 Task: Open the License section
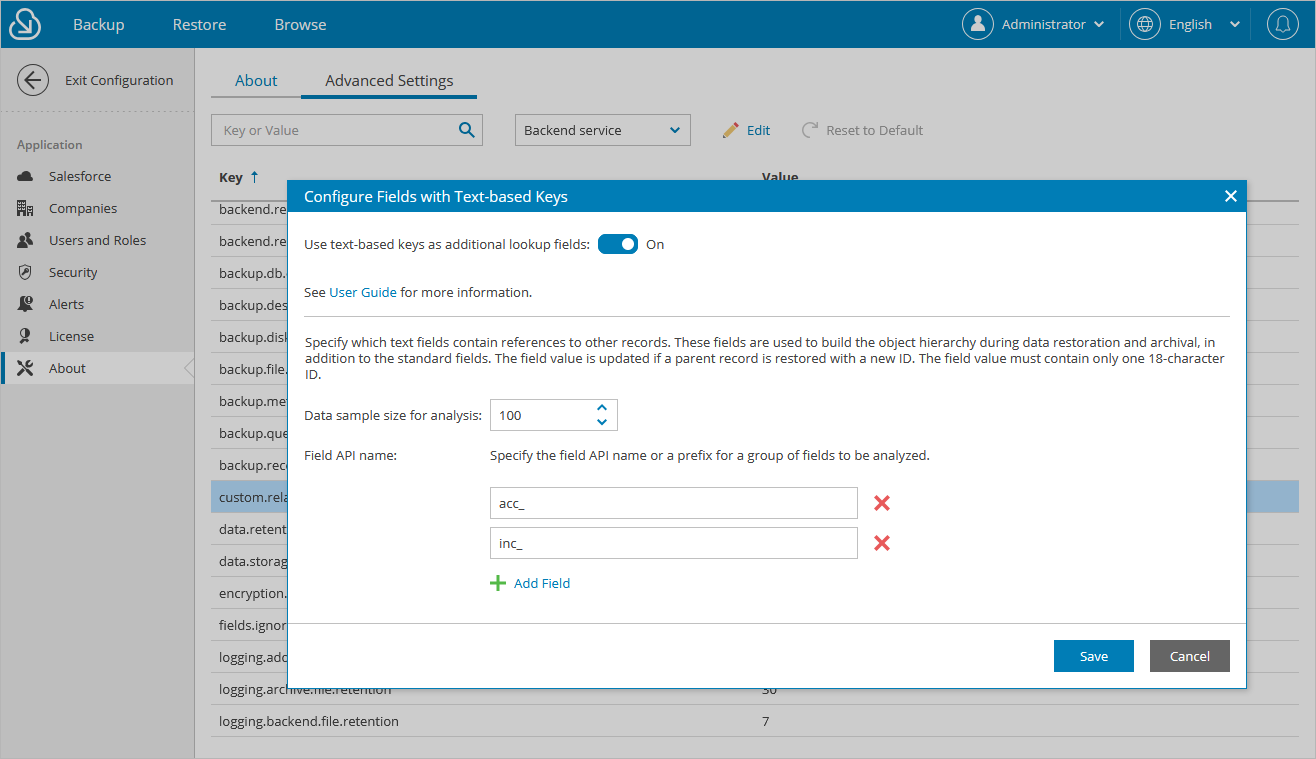[x=73, y=335]
